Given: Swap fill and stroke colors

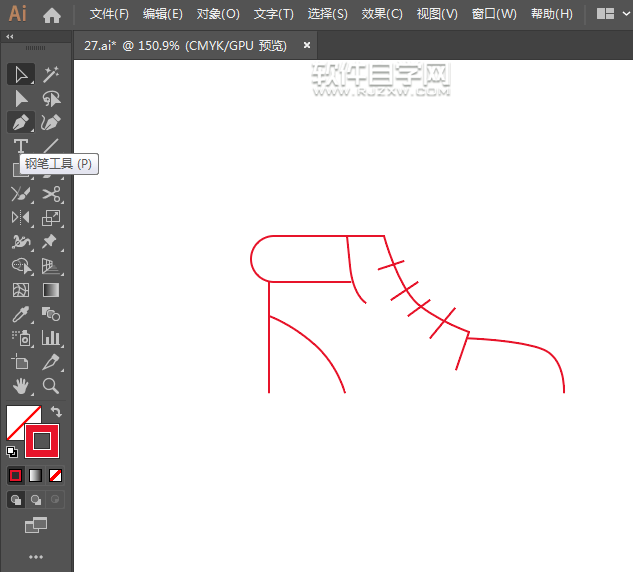Looking at the screenshot, I should click(x=57, y=411).
